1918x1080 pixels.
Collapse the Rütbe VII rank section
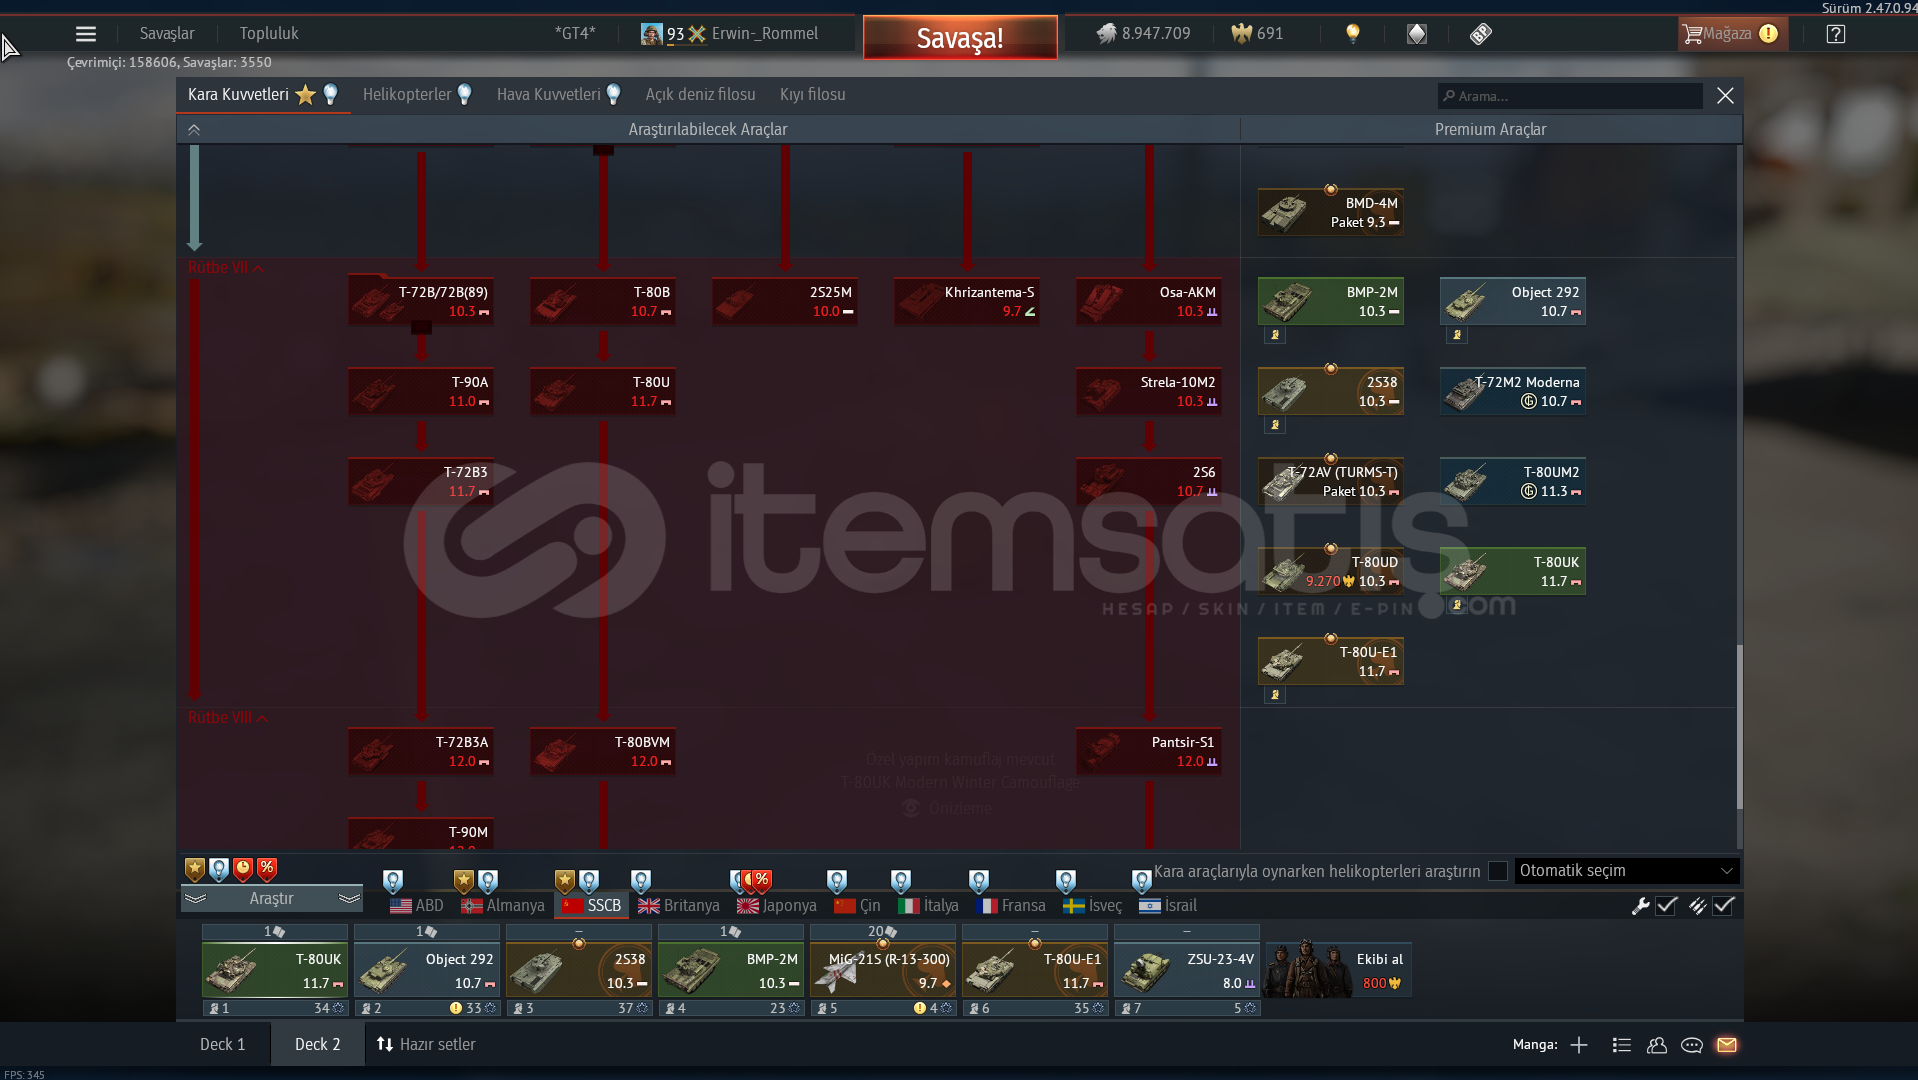click(226, 268)
